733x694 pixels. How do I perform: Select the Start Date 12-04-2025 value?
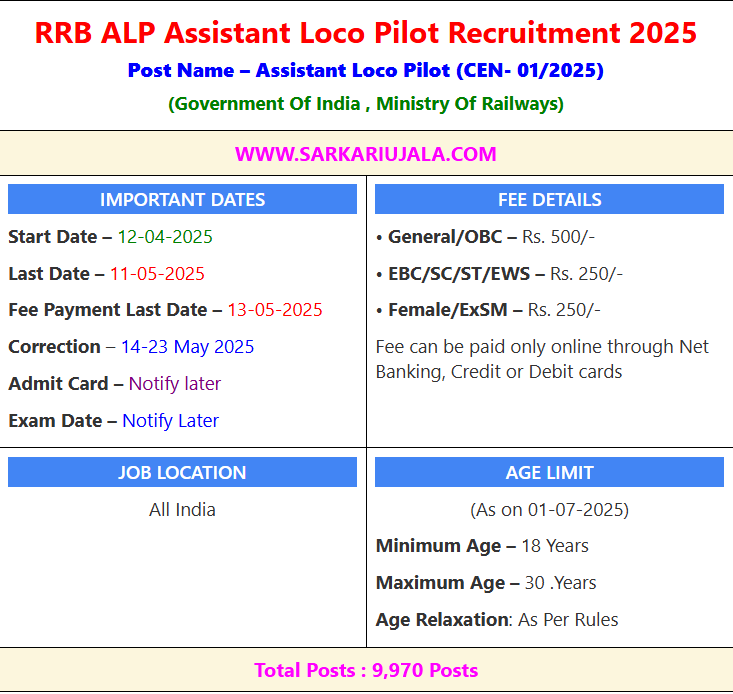(165, 237)
